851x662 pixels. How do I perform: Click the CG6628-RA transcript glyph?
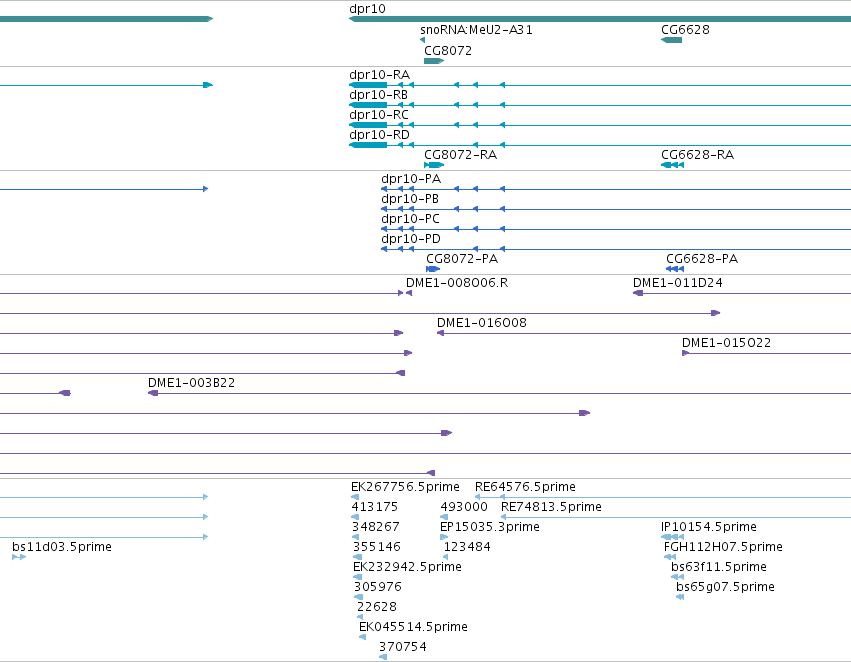pyautogui.click(x=672, y=165)
